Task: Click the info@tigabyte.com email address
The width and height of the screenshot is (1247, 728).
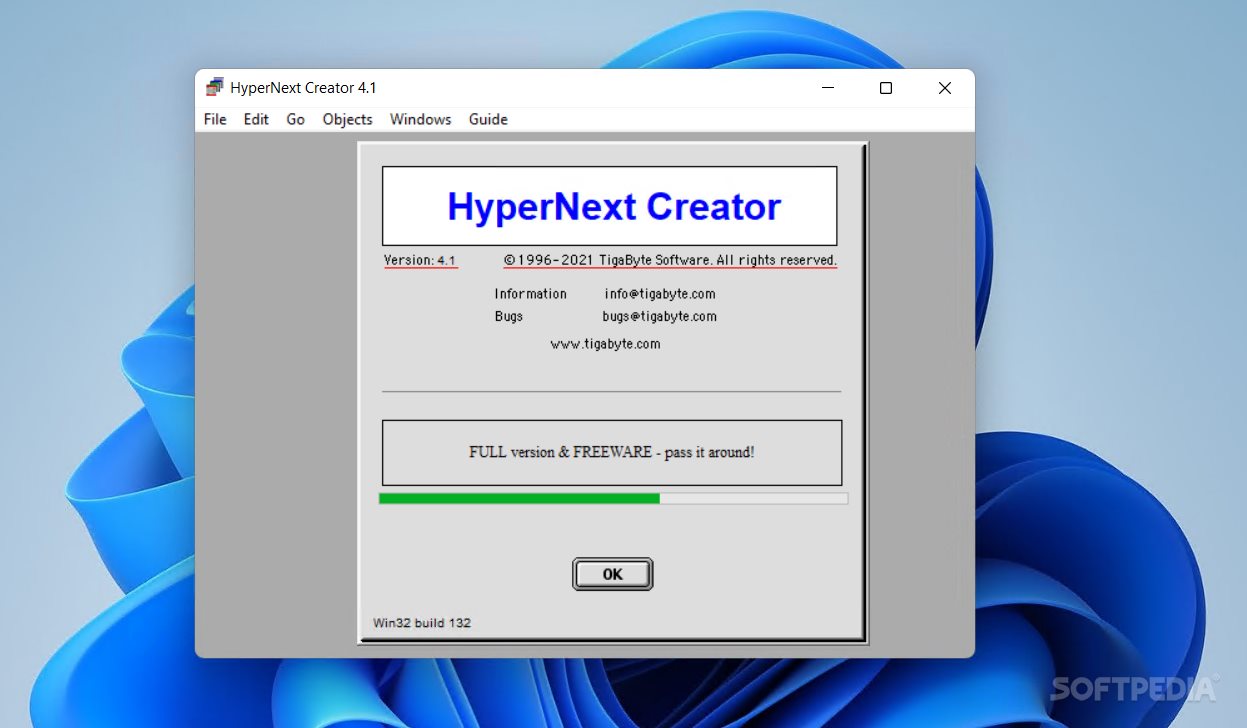Action: pos(660,294)
